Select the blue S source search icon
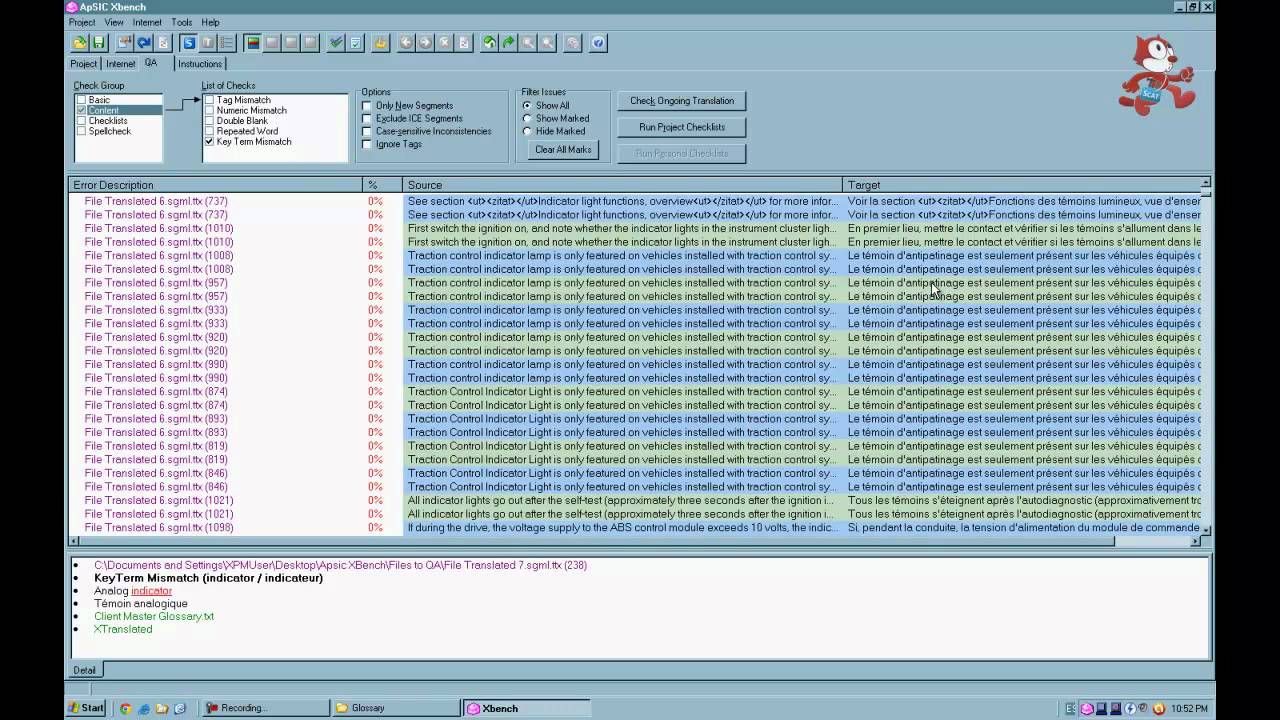 pyautogui.click(x=188, y=43)
